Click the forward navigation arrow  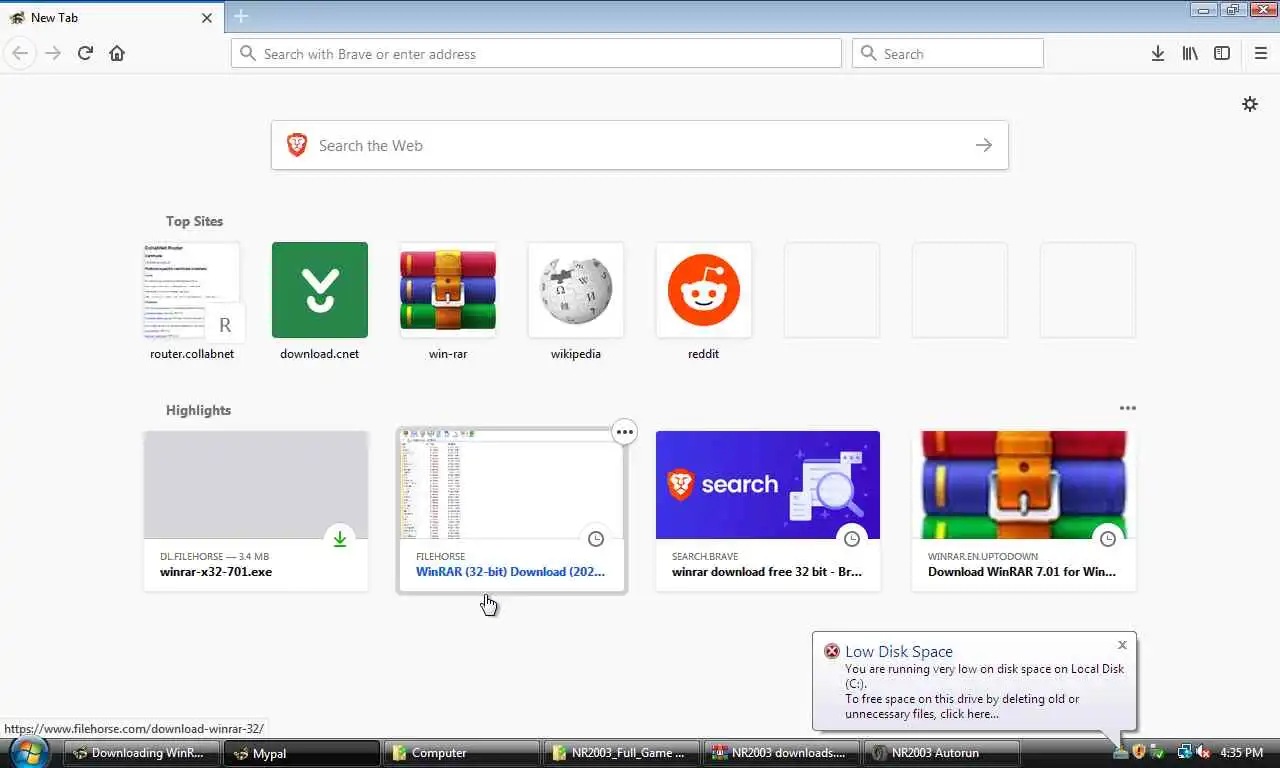(x=53, y=54)
